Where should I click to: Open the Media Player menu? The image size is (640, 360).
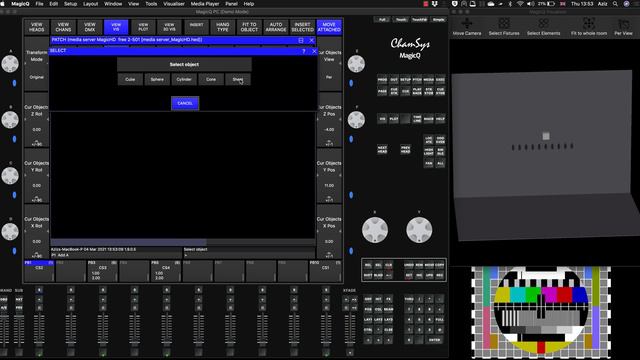(x=205, y=4)
